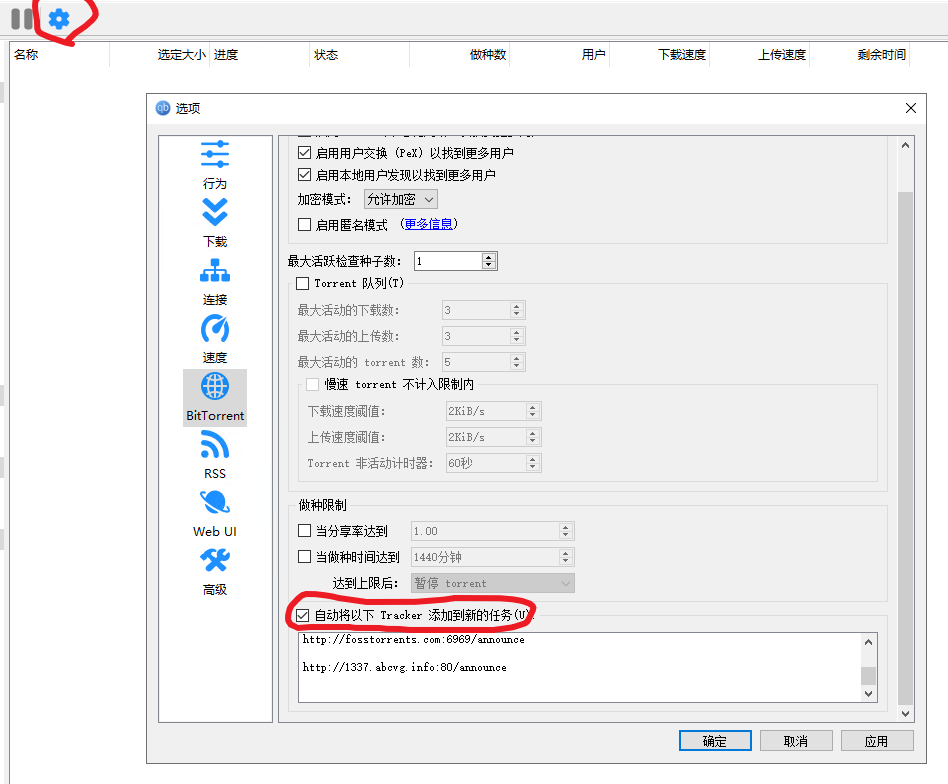Open the 加密模式 允许加密 dropdown
Viewport: 948px width, 784px height.
[399, 200]
